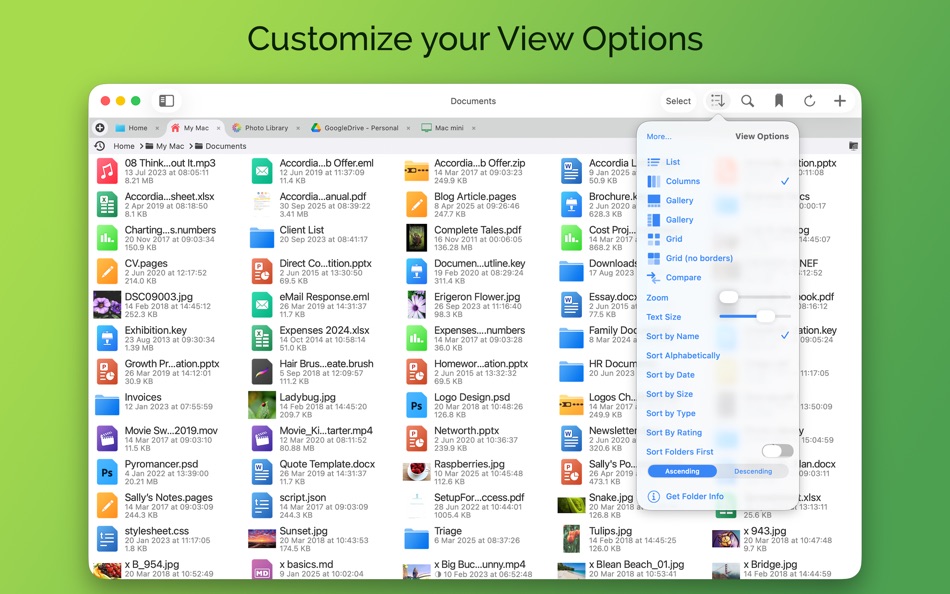Click the bookmark icon in the toolbar

[778, 100]
